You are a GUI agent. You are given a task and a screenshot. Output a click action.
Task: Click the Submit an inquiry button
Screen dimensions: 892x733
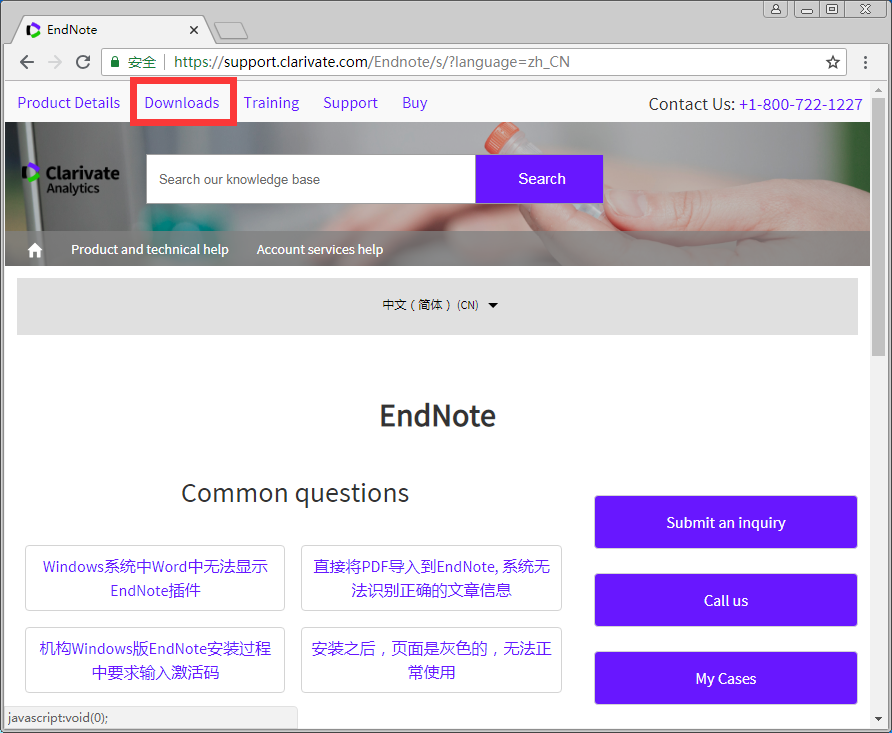tap(726, 522)
